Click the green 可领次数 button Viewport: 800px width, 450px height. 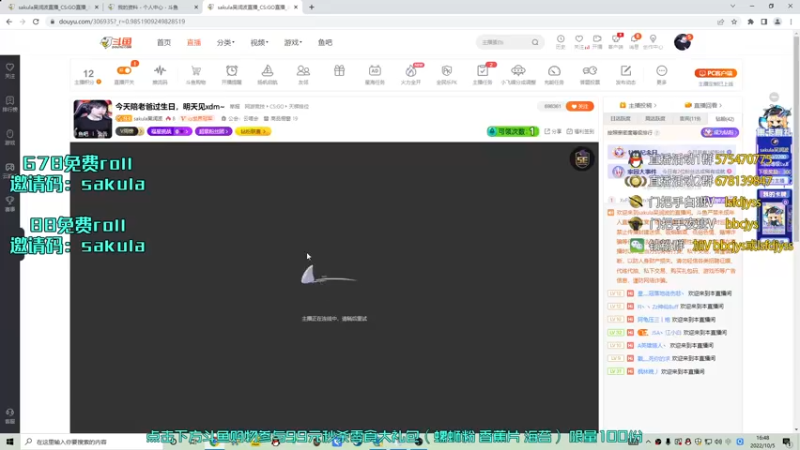pyautogui.click(x=513, y=131)
